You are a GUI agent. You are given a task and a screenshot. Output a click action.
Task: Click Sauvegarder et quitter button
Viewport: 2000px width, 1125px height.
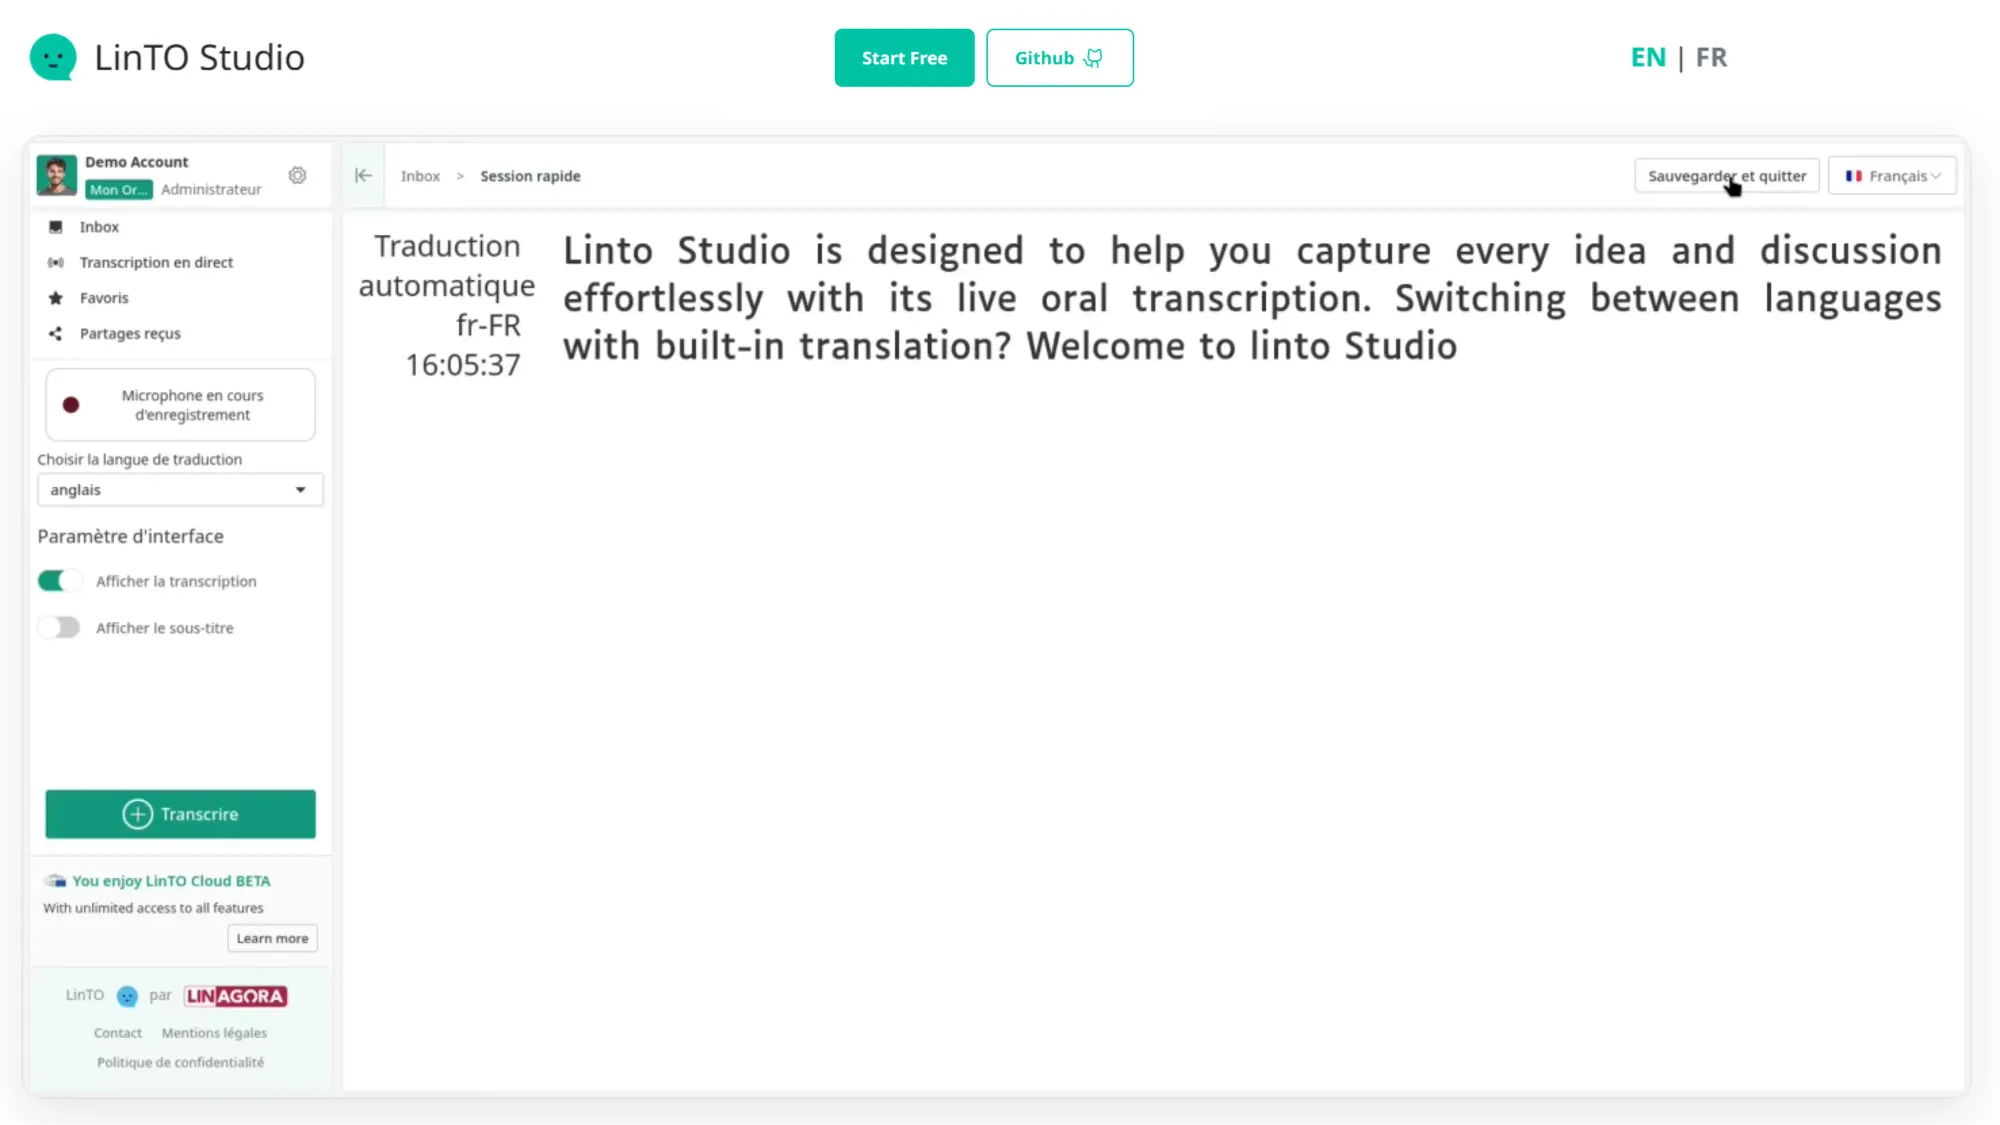click(x=1727, y=176)
